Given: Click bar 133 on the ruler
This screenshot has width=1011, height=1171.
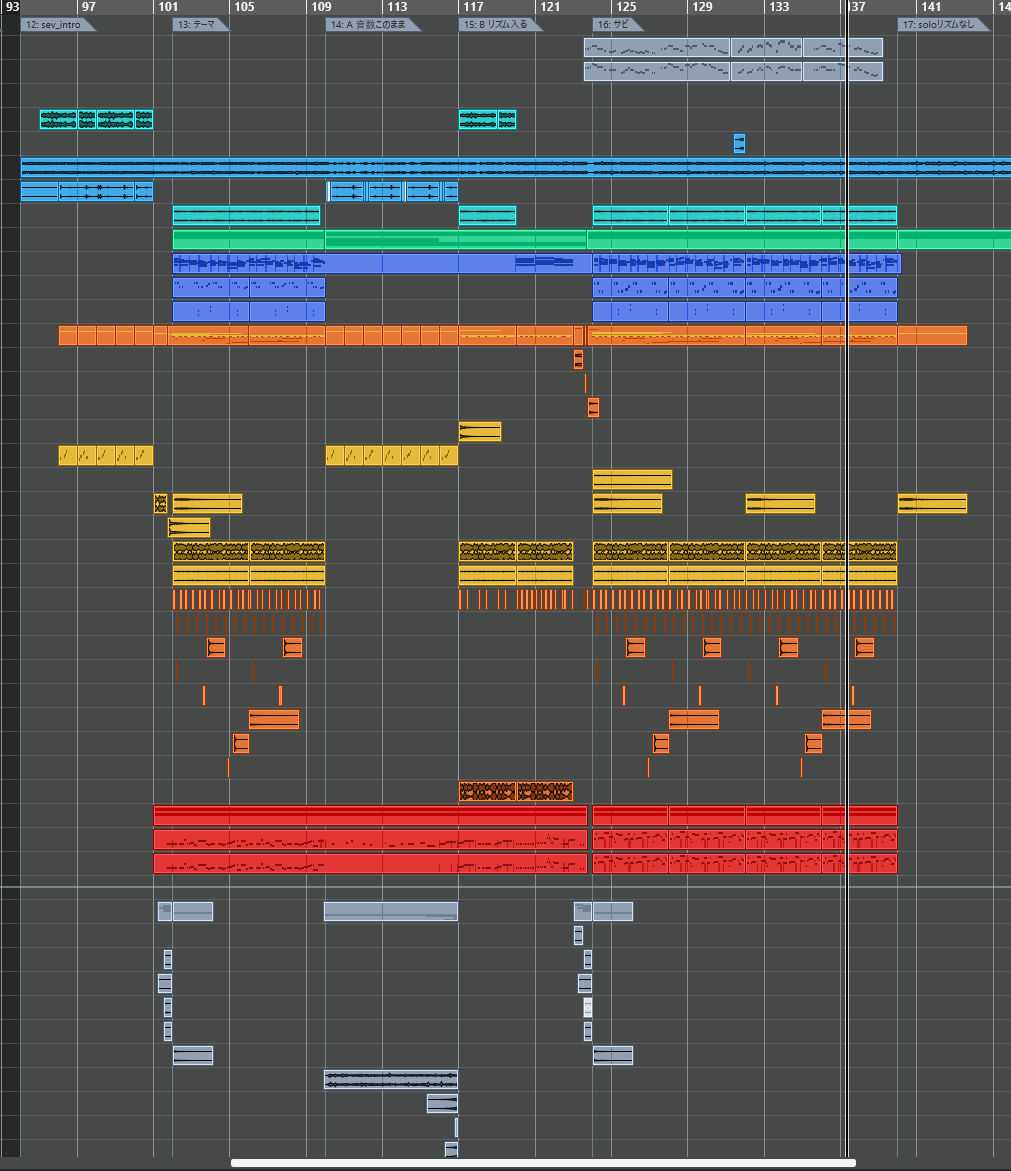Looking at the screenshot, I should point(779,7).
